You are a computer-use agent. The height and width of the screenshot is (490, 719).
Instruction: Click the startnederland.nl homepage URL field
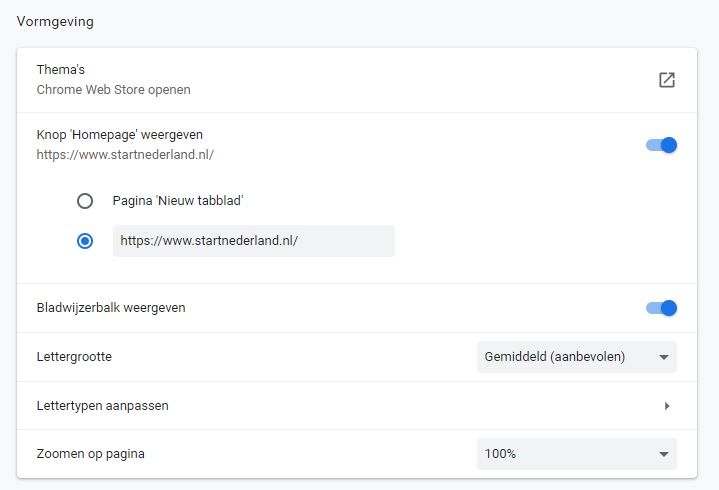[x=254, y=241]
